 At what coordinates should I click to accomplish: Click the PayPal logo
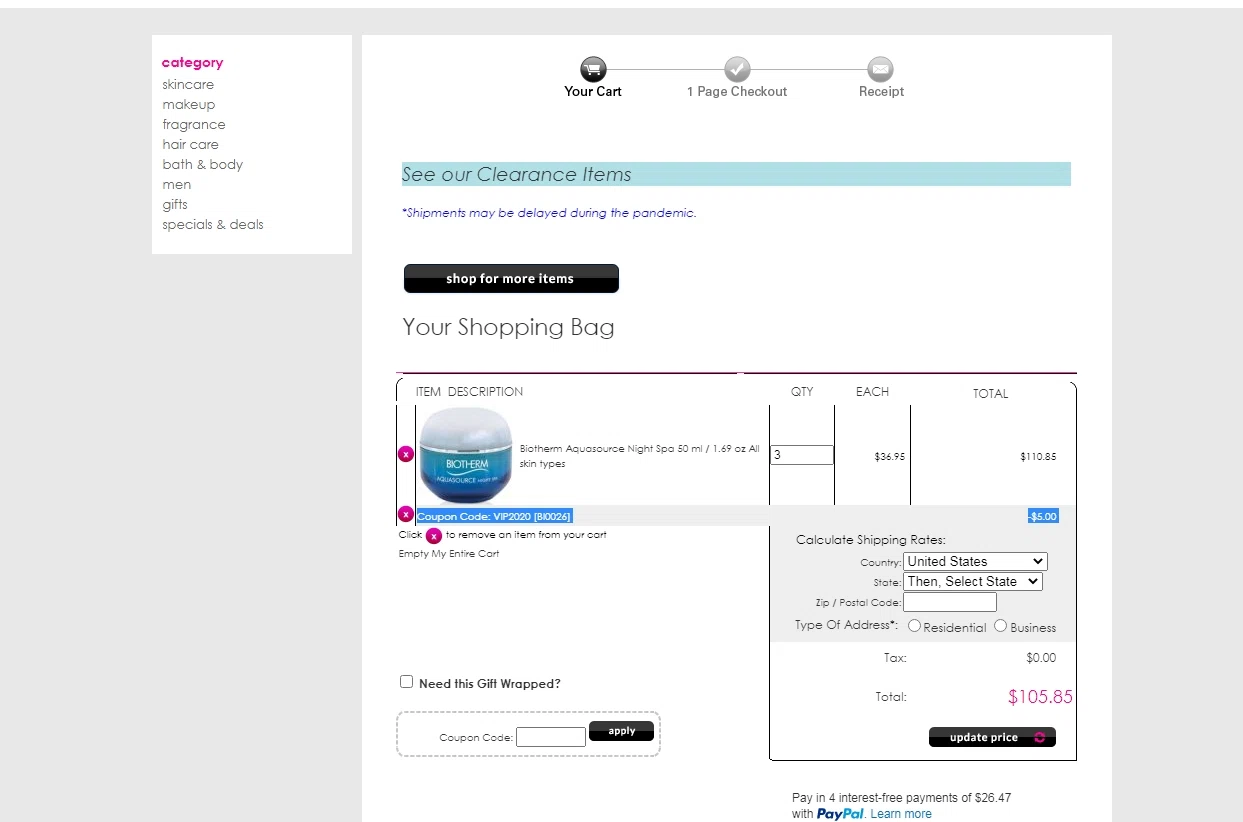(840, 814)
